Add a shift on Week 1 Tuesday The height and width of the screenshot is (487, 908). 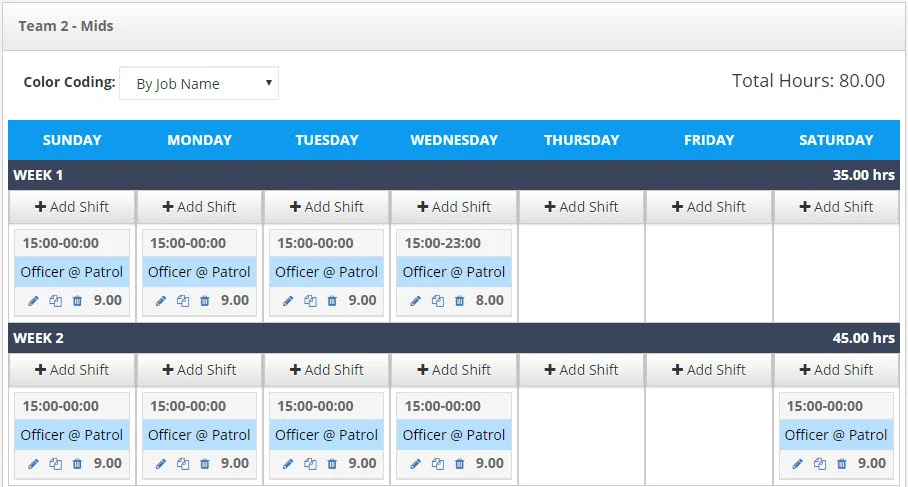(x=327, y=207)
